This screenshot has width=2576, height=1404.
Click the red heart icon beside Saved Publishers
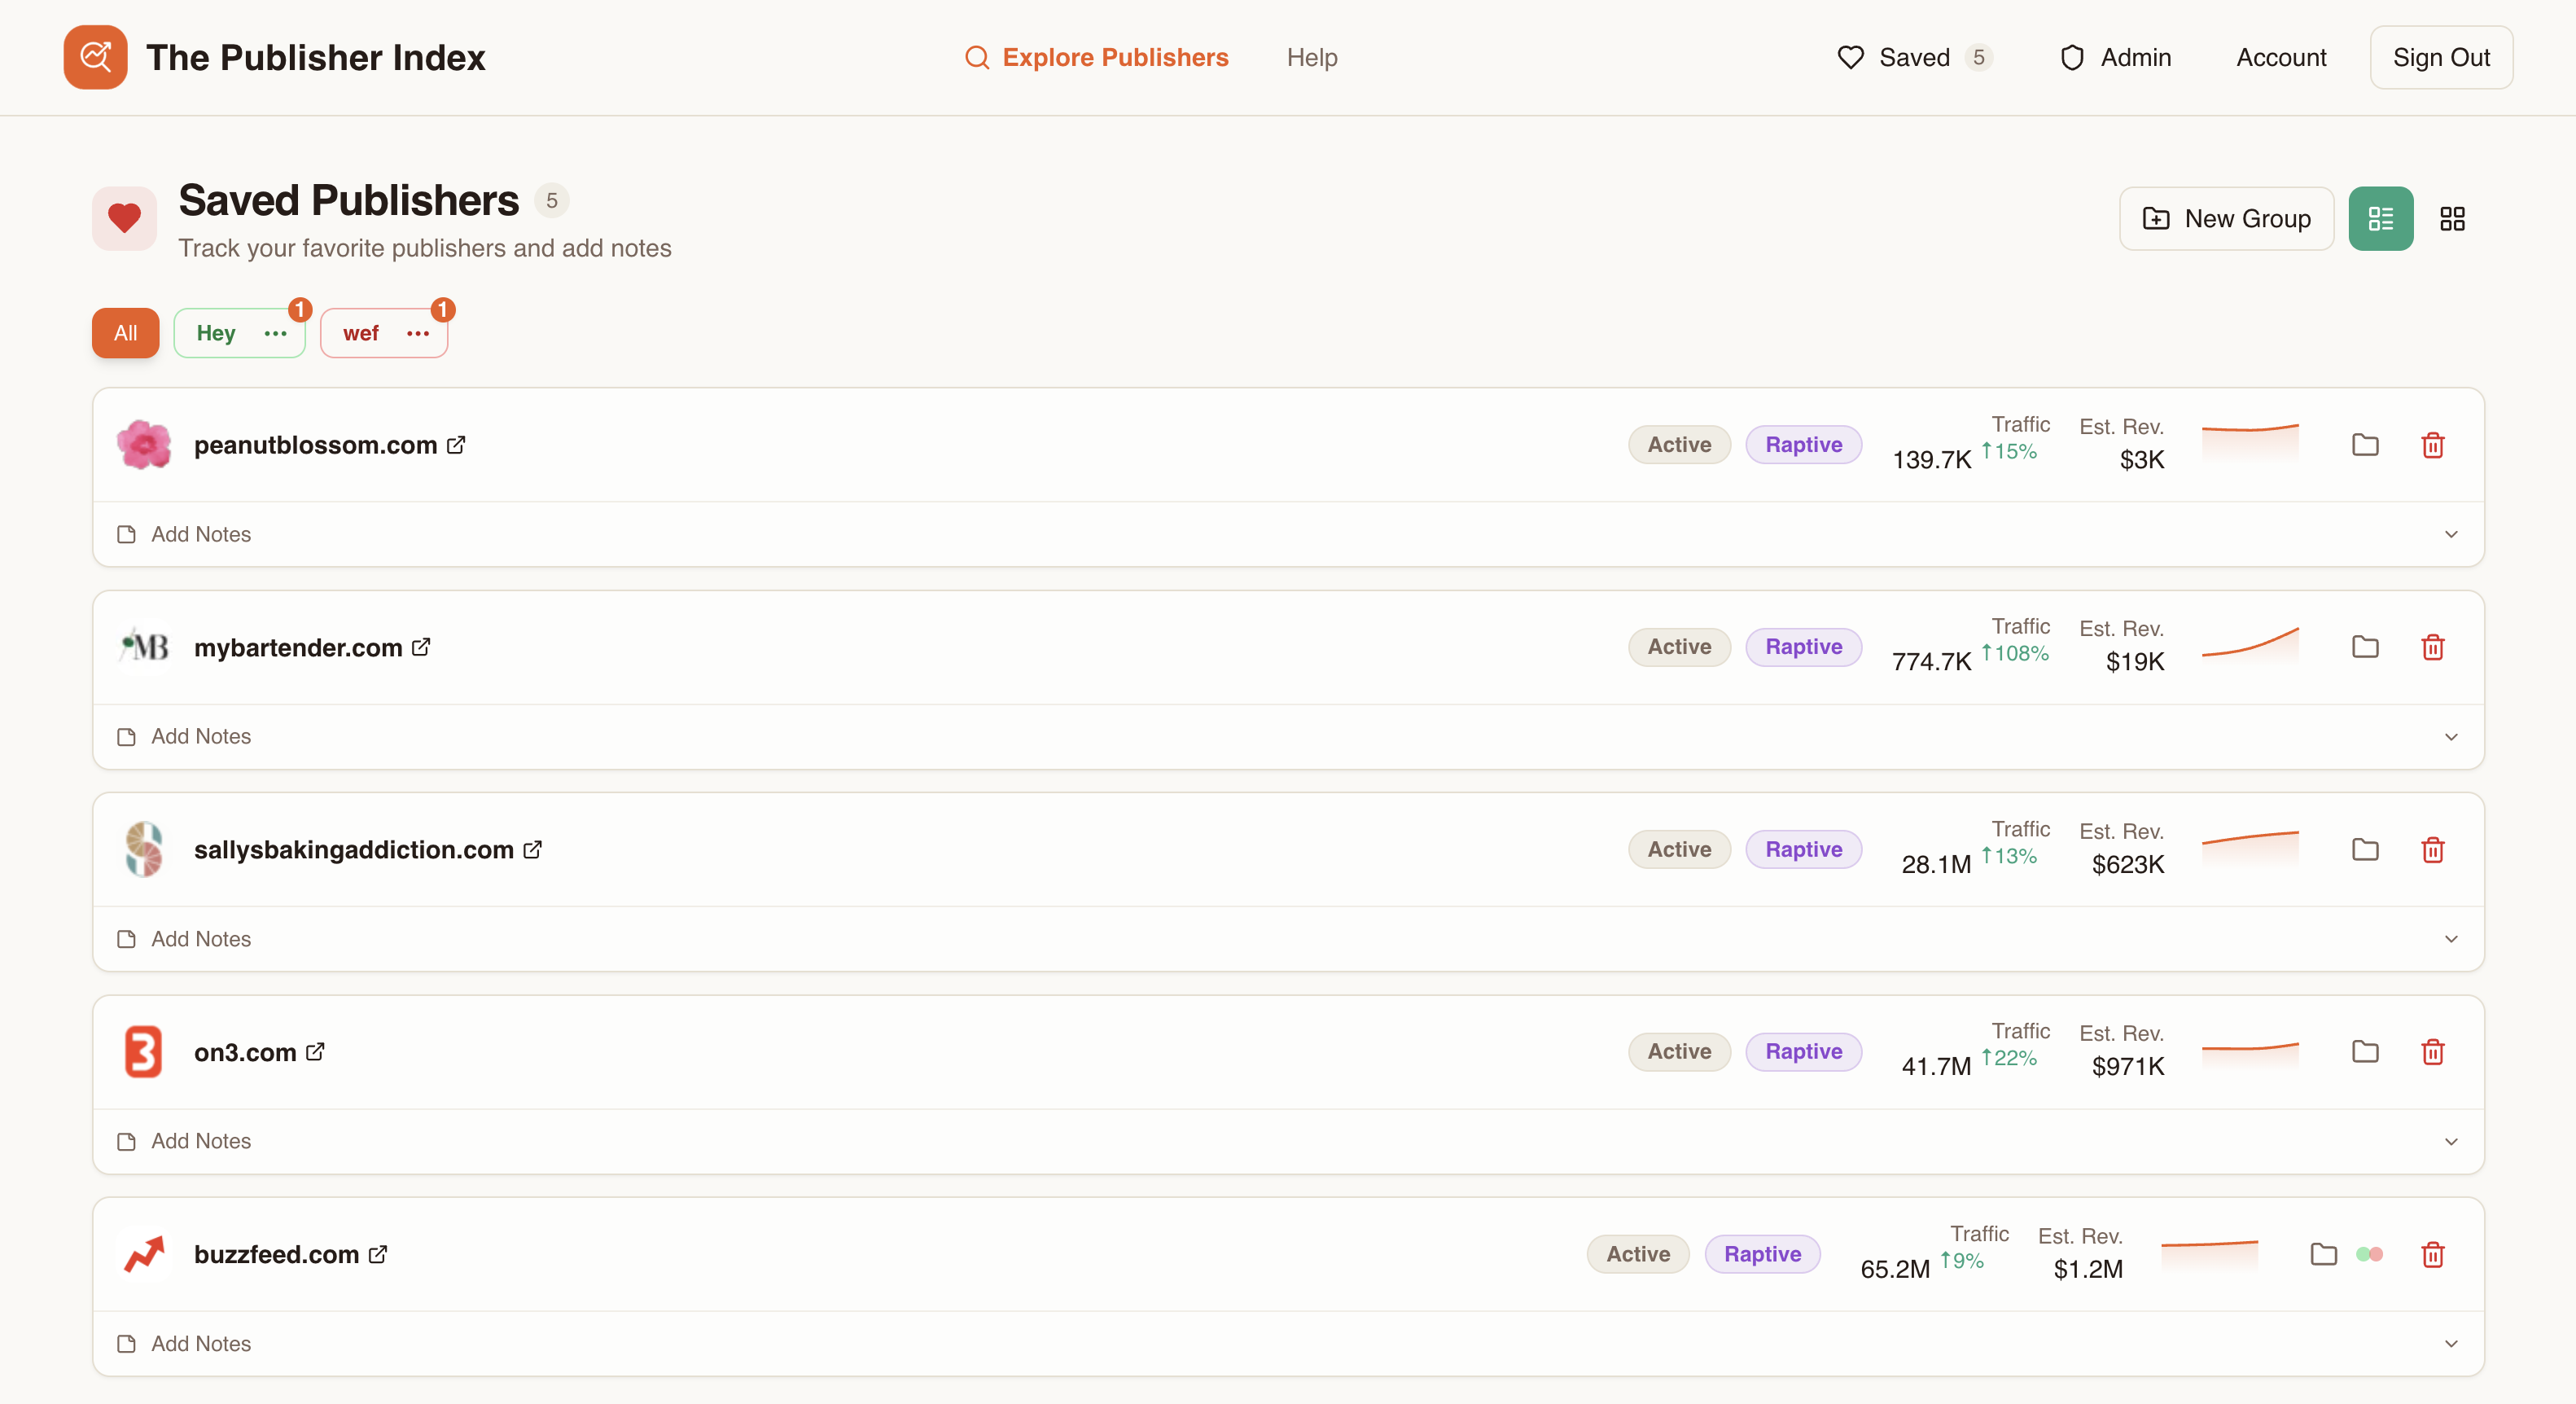click(125, 218)
